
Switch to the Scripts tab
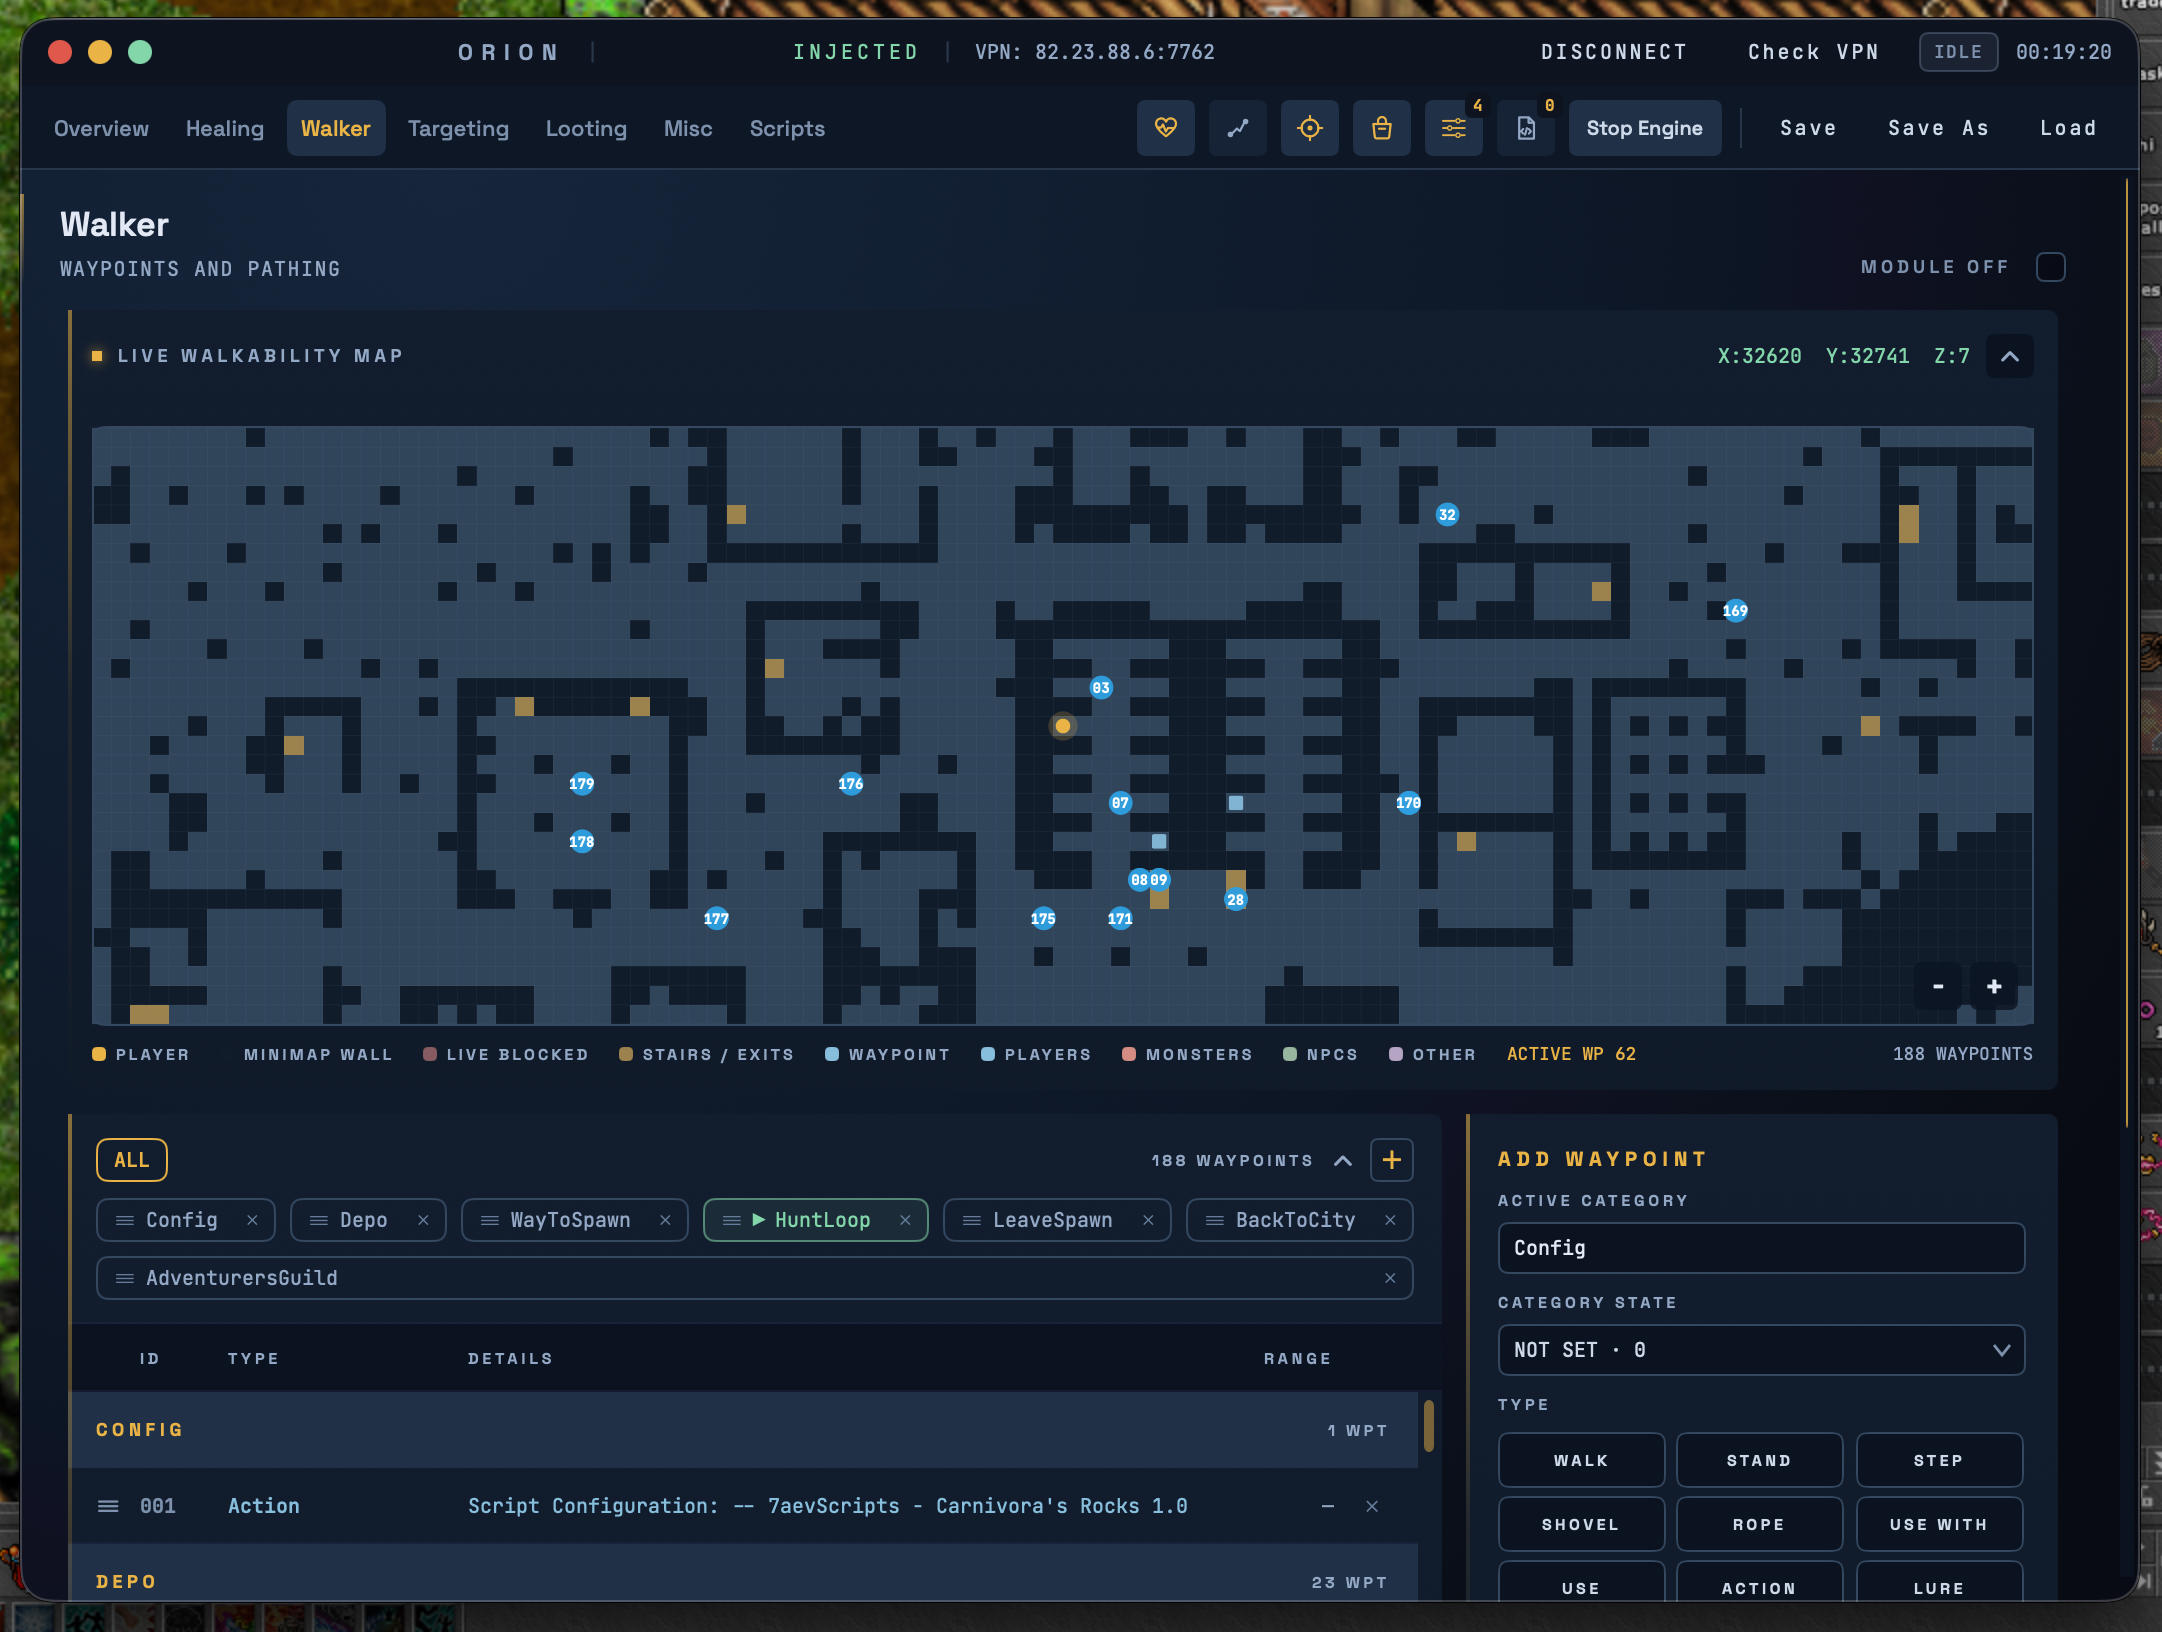pos(787,128)
